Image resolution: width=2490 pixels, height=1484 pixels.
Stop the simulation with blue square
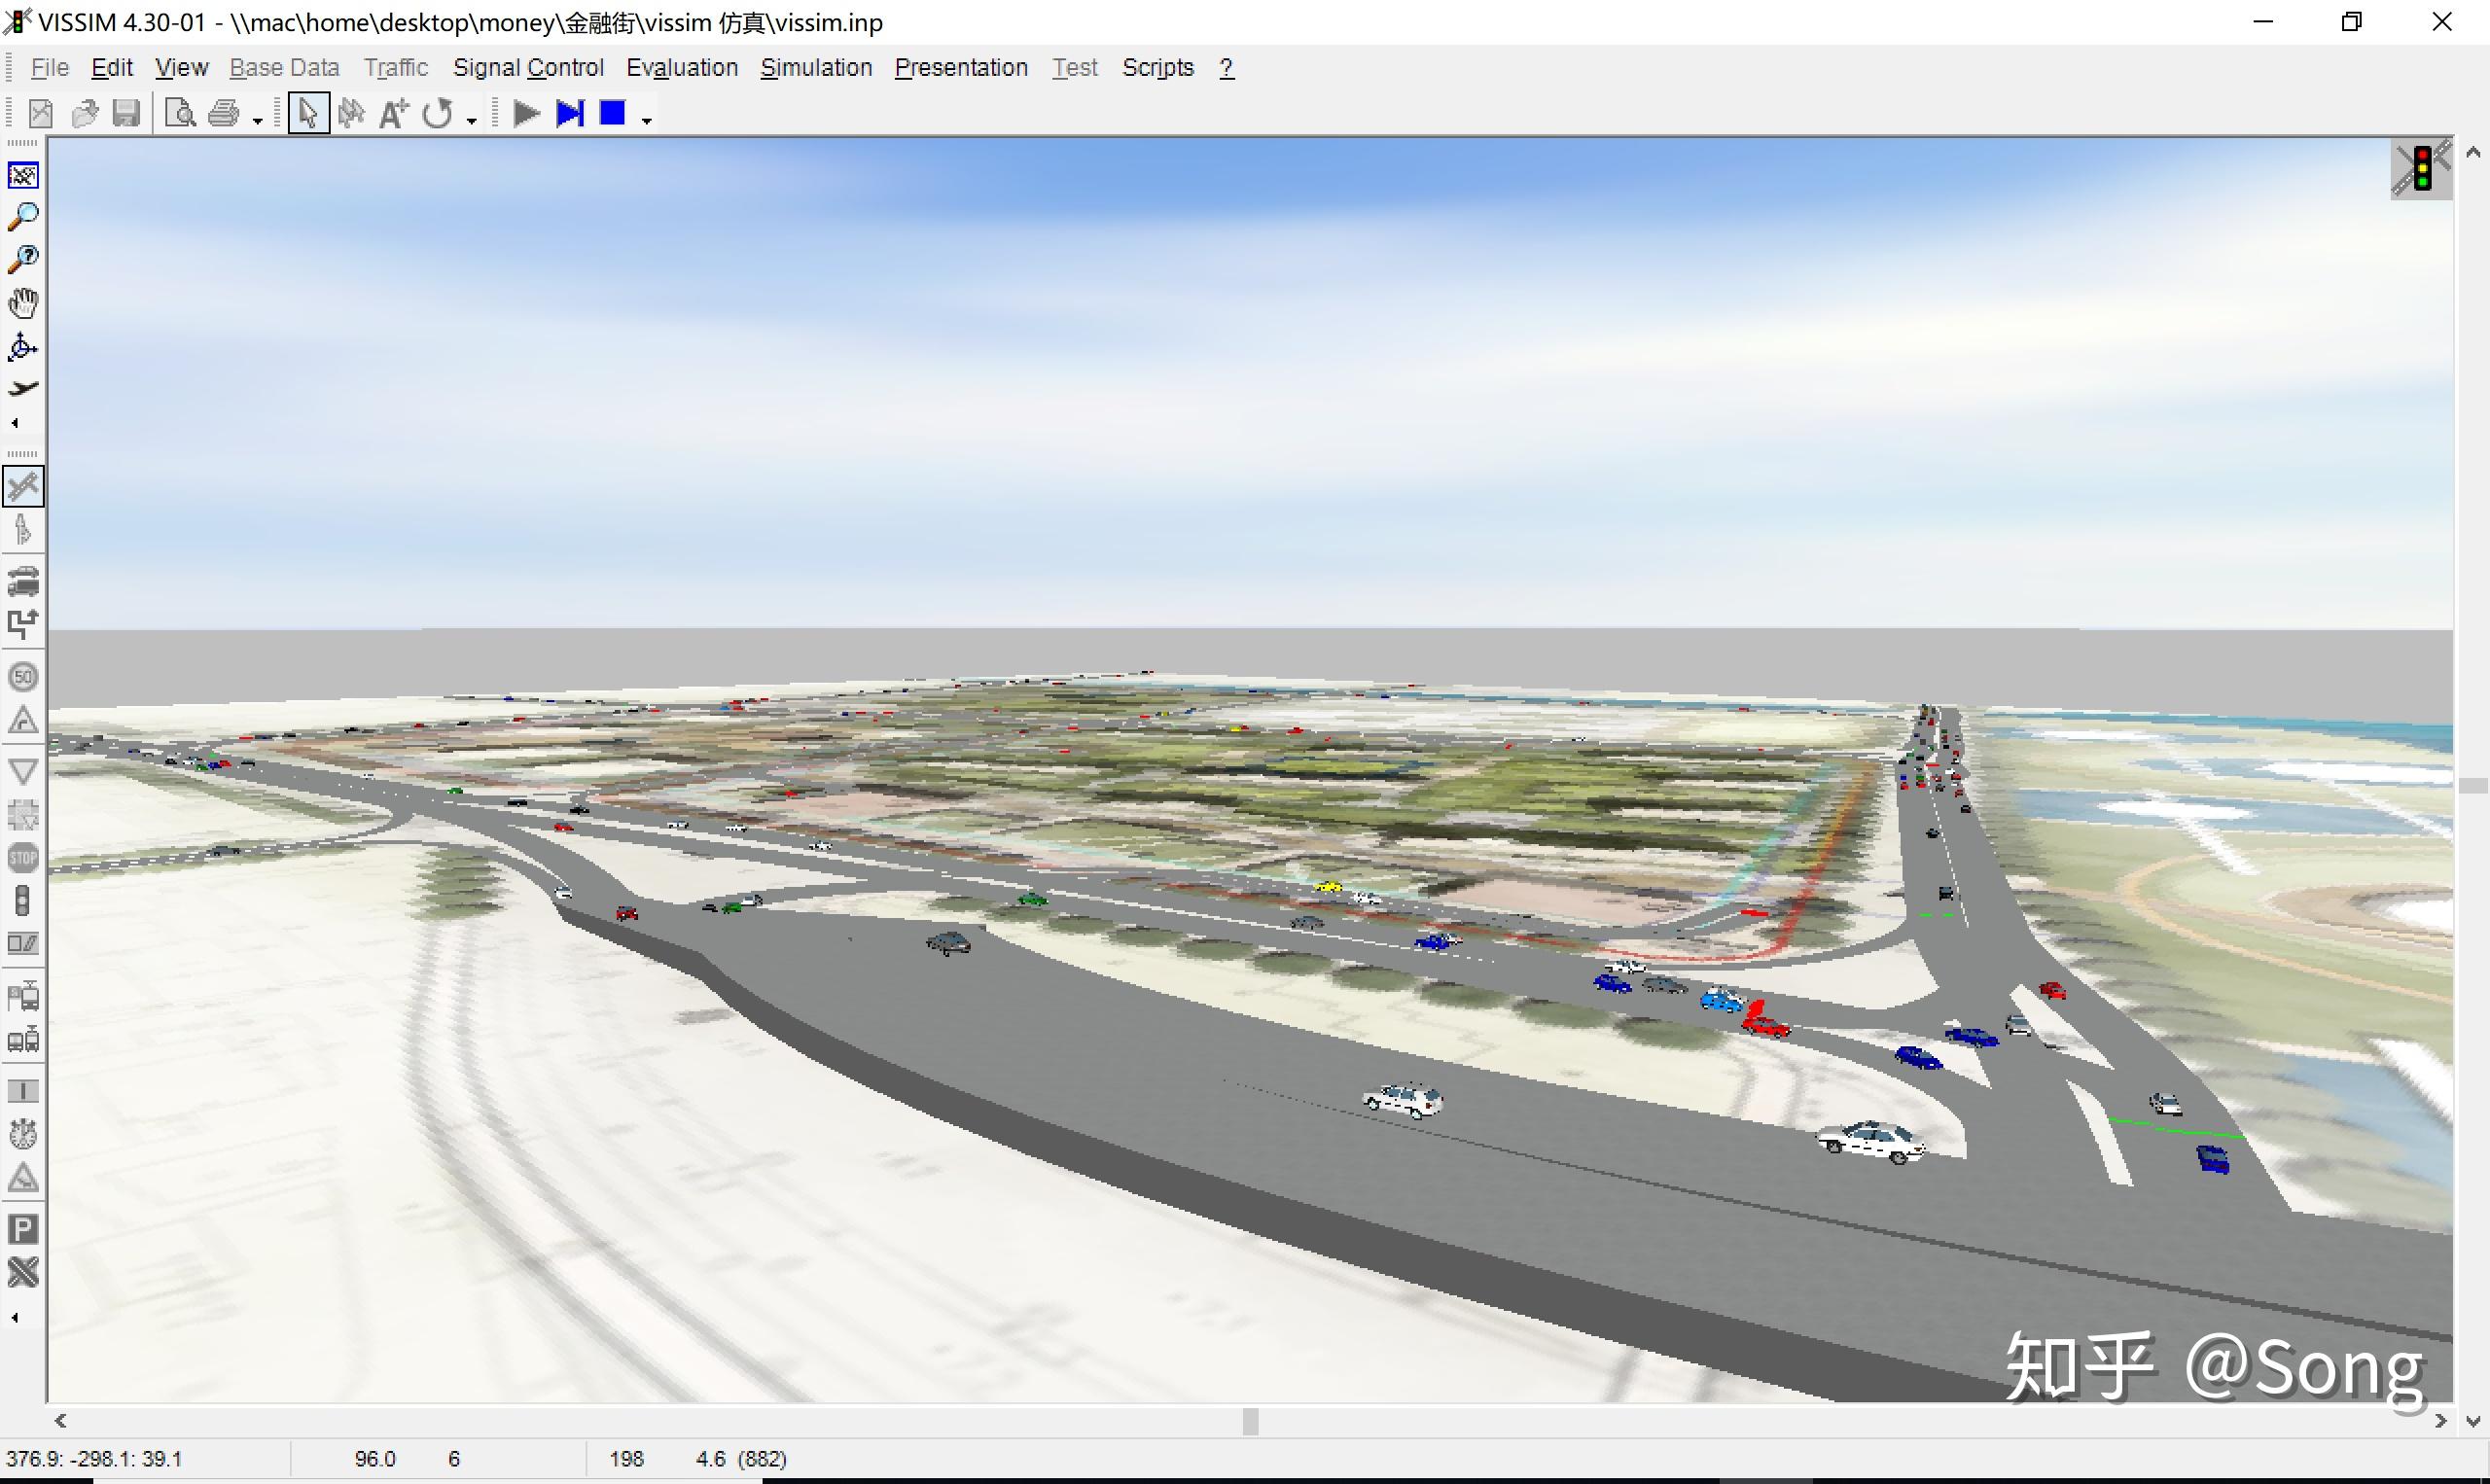point(612,114)
